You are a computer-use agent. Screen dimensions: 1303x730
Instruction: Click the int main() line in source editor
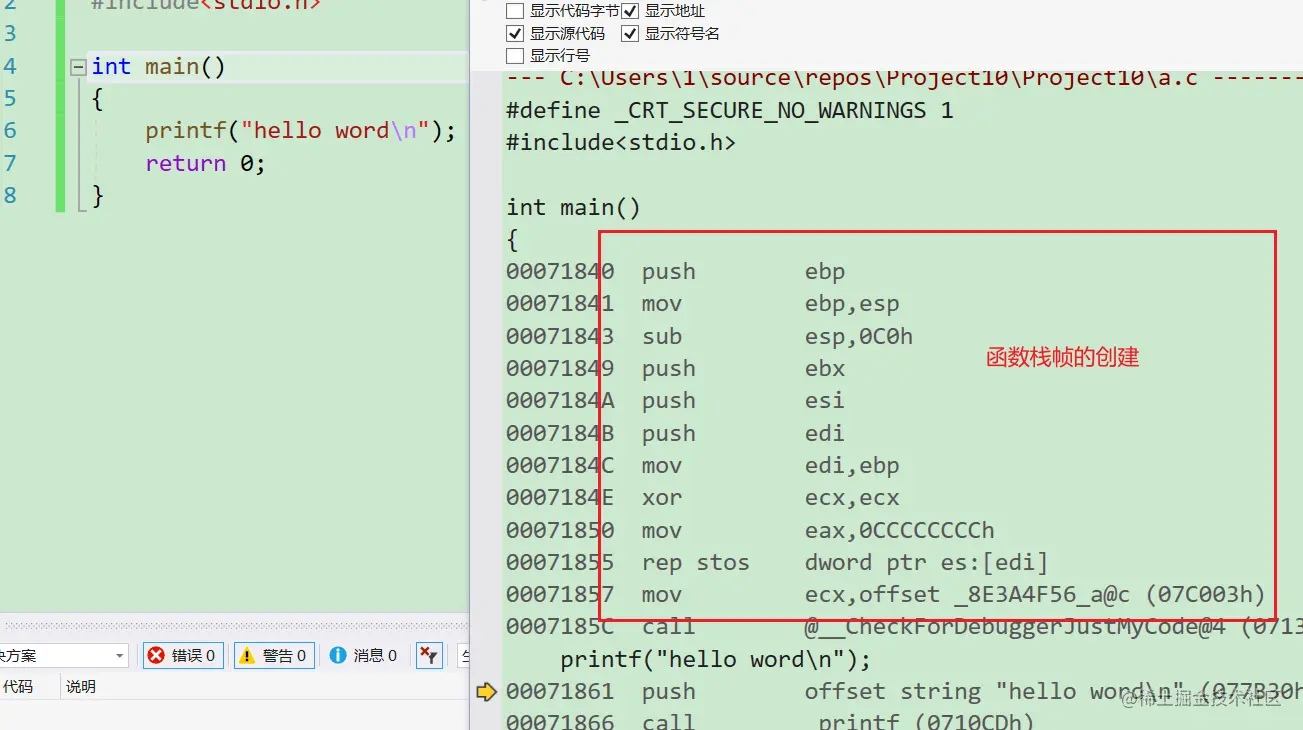pyautogui.click(x=159, y=67)
